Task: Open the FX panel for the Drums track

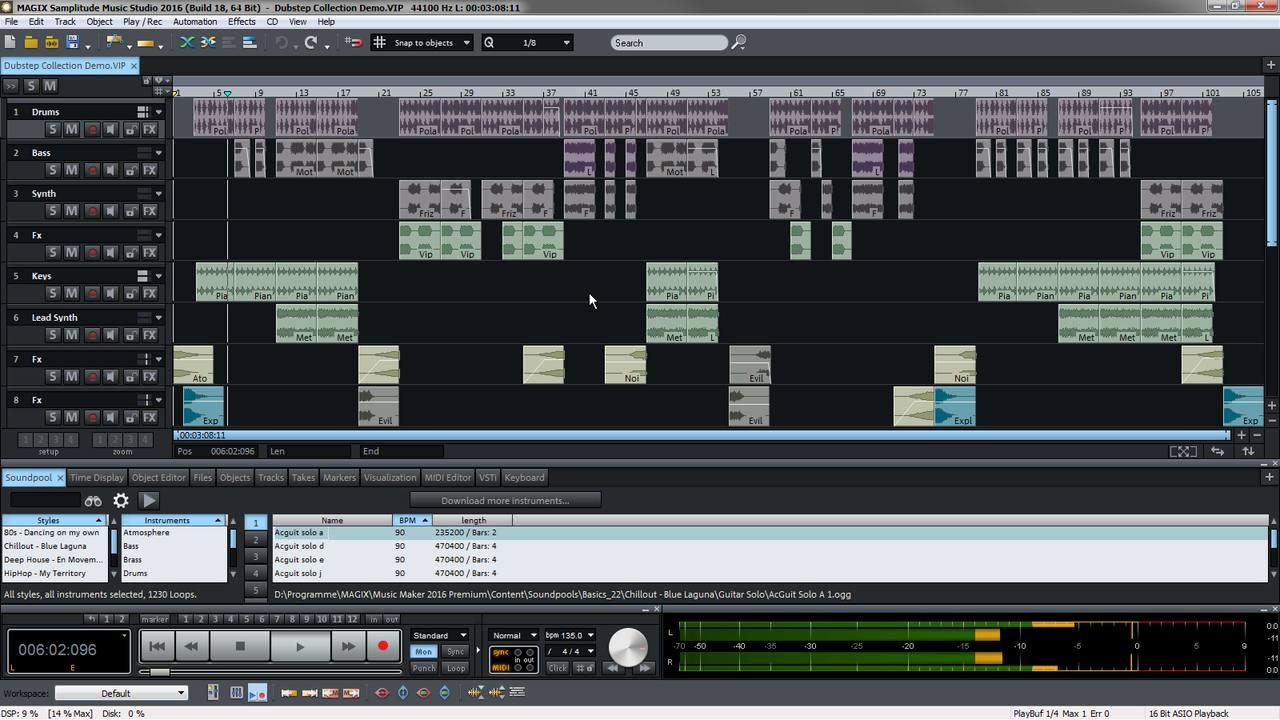Action: click(148, 128)
